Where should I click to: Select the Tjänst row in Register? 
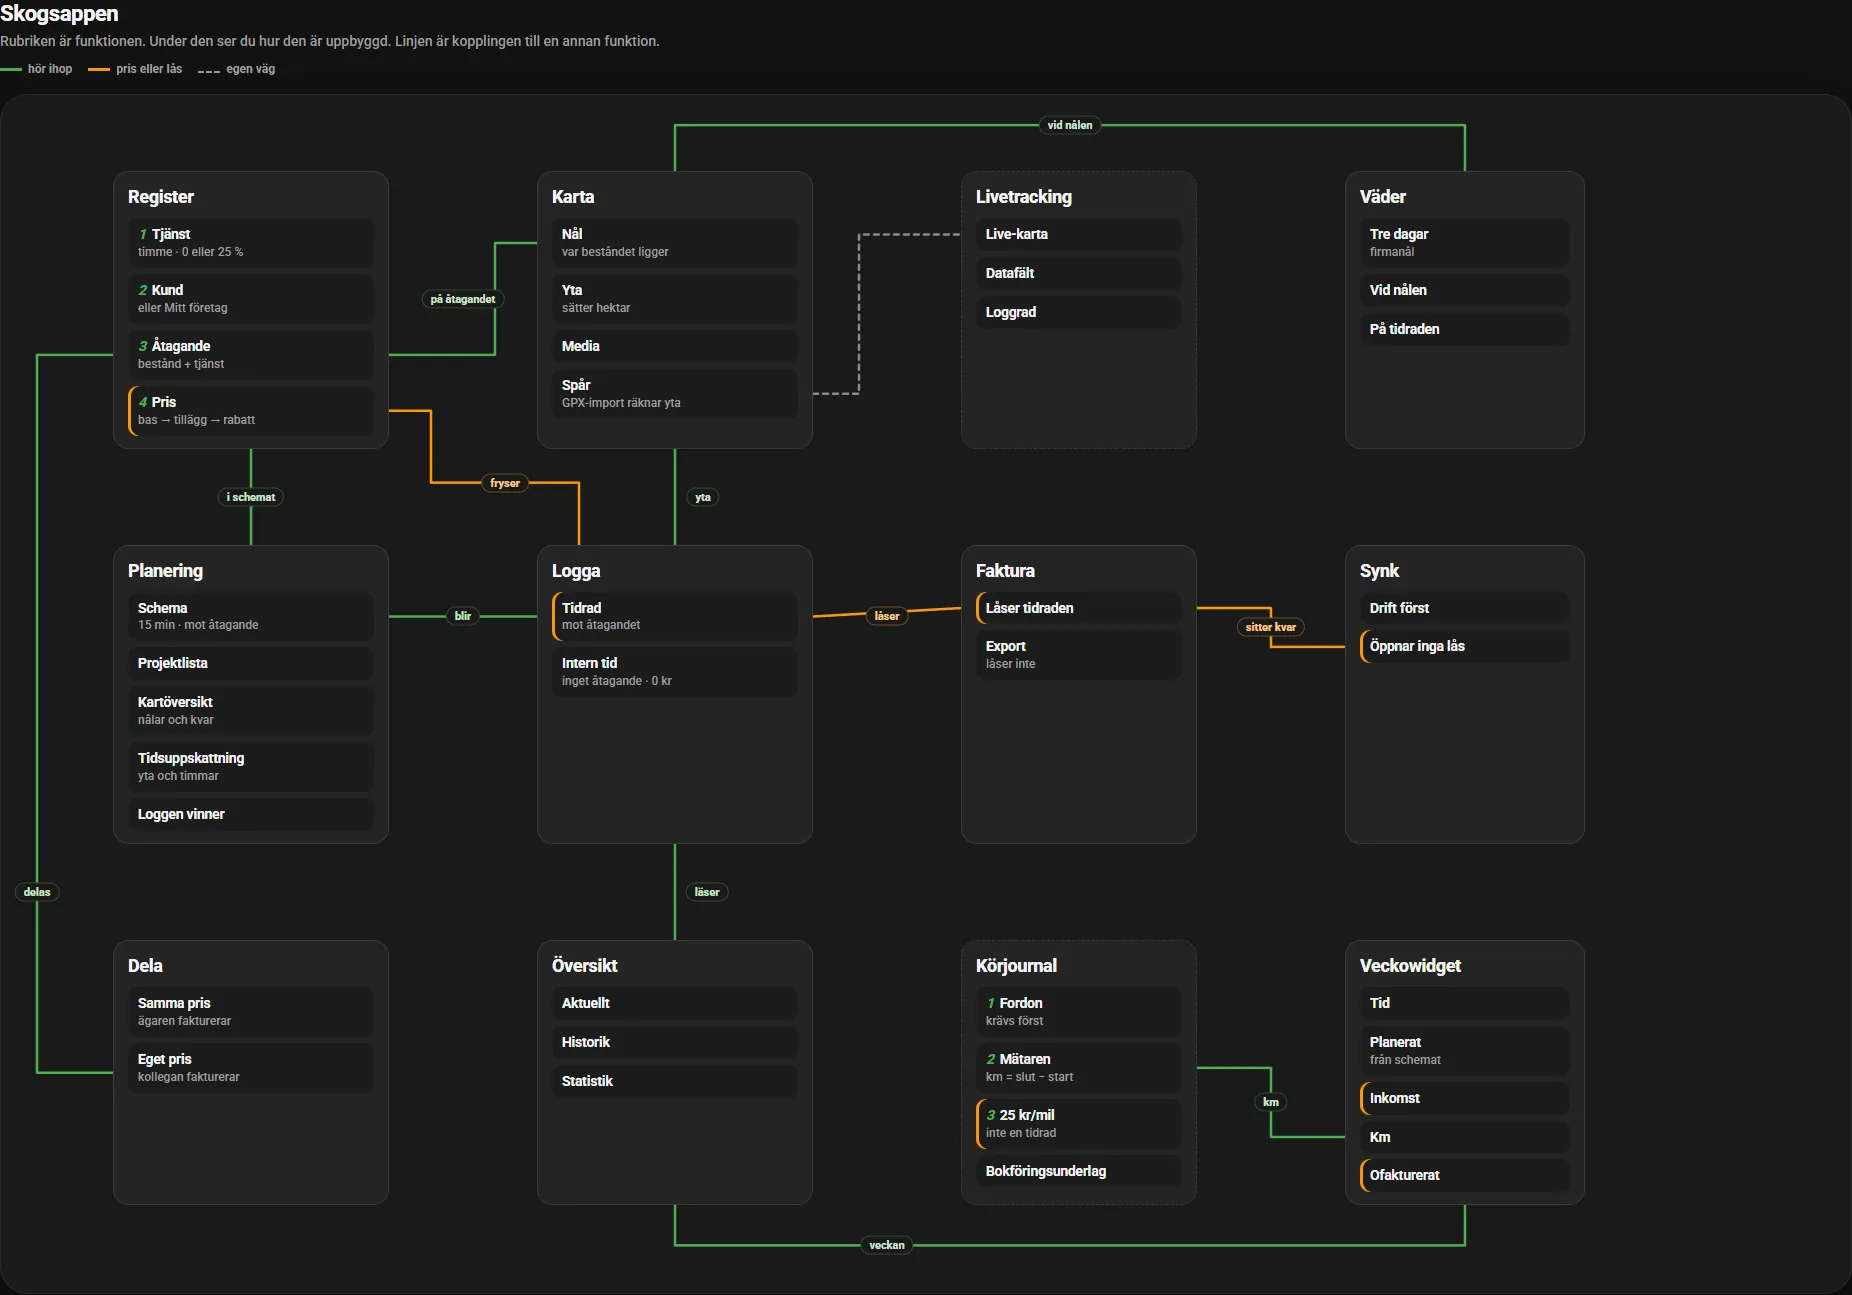[x=251, y=243]
